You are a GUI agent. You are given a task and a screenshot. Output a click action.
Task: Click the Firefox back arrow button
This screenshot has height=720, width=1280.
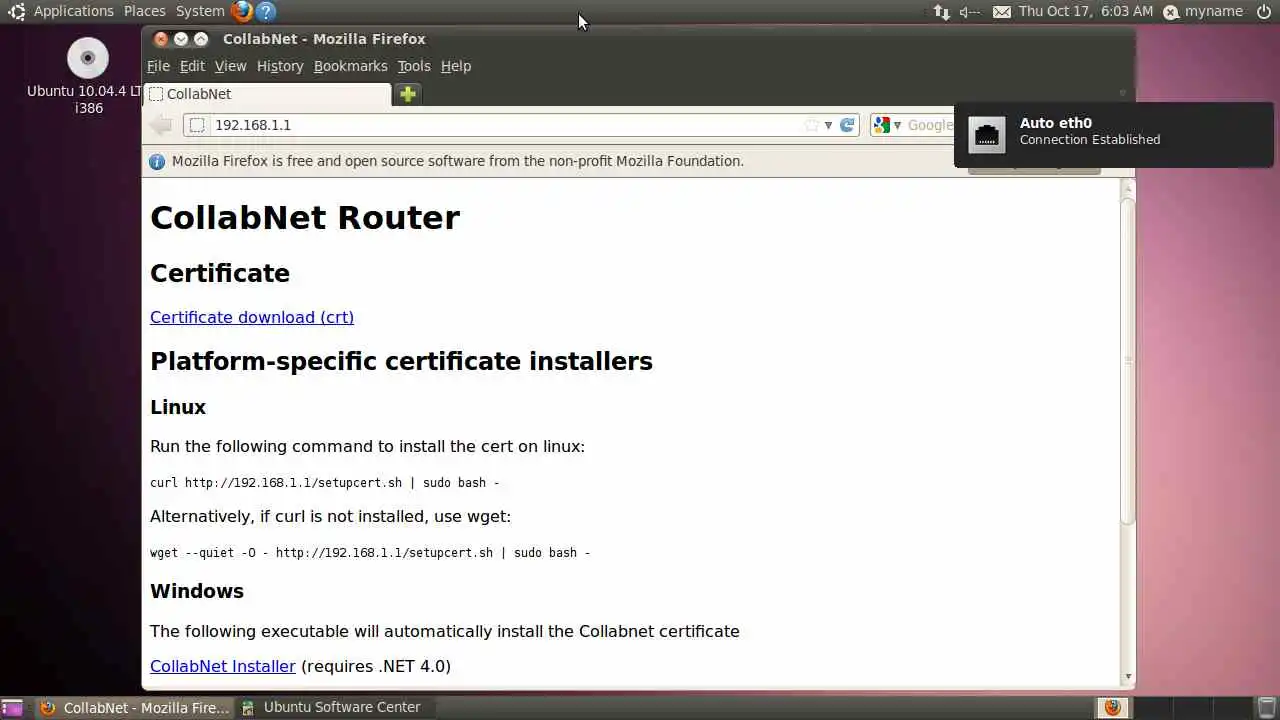[161, 125]
